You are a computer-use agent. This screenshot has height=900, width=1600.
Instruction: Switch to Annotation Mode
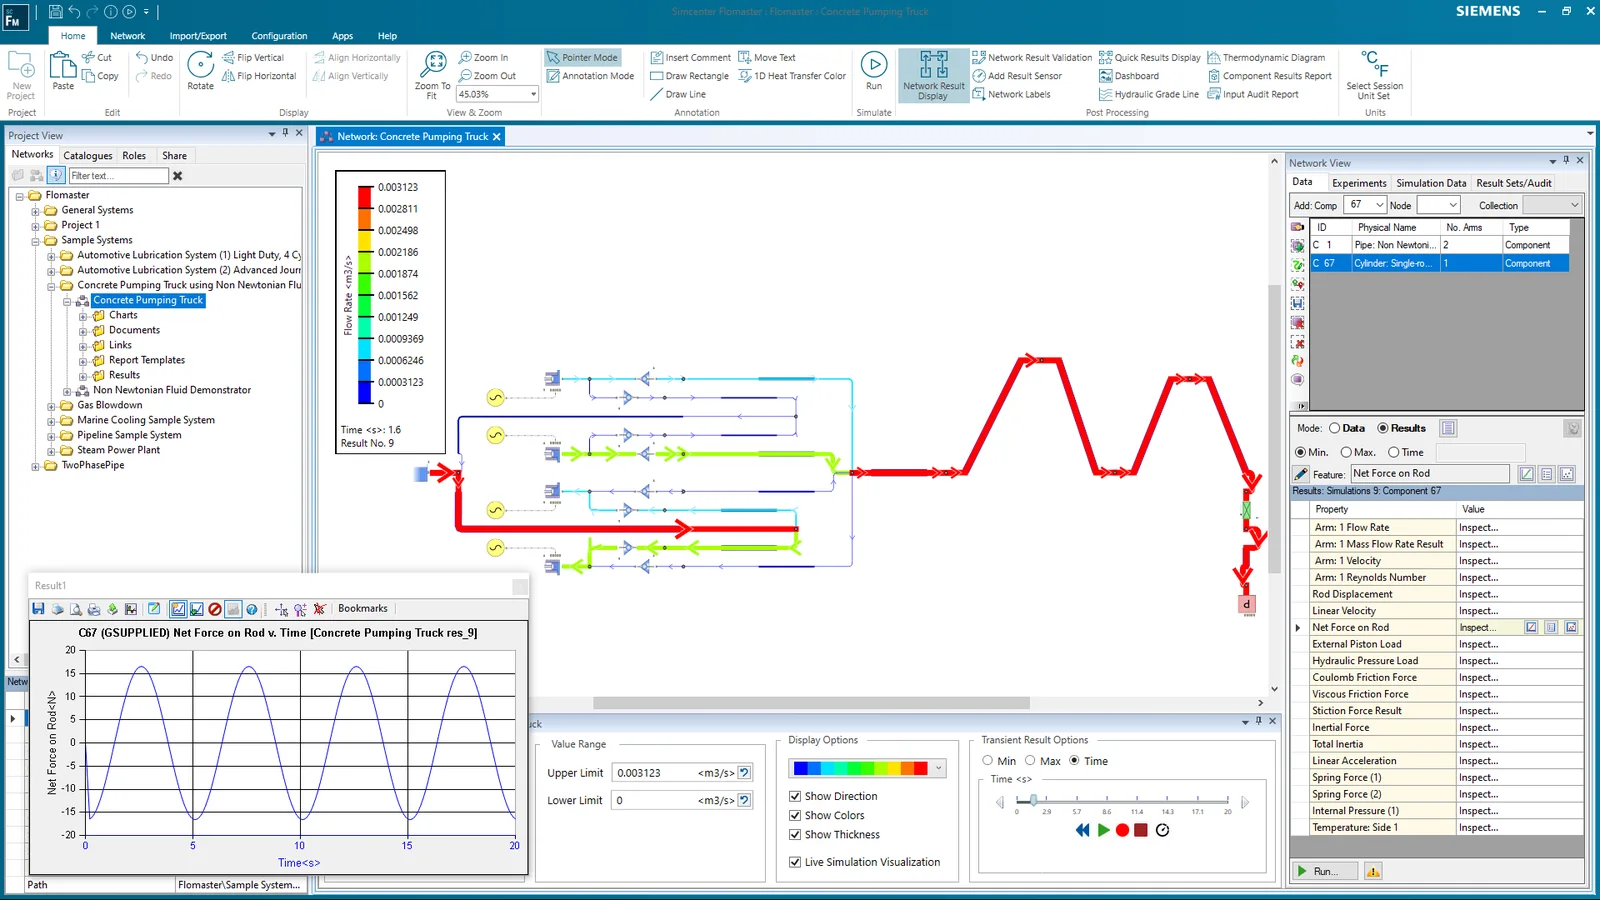[590, 76]
